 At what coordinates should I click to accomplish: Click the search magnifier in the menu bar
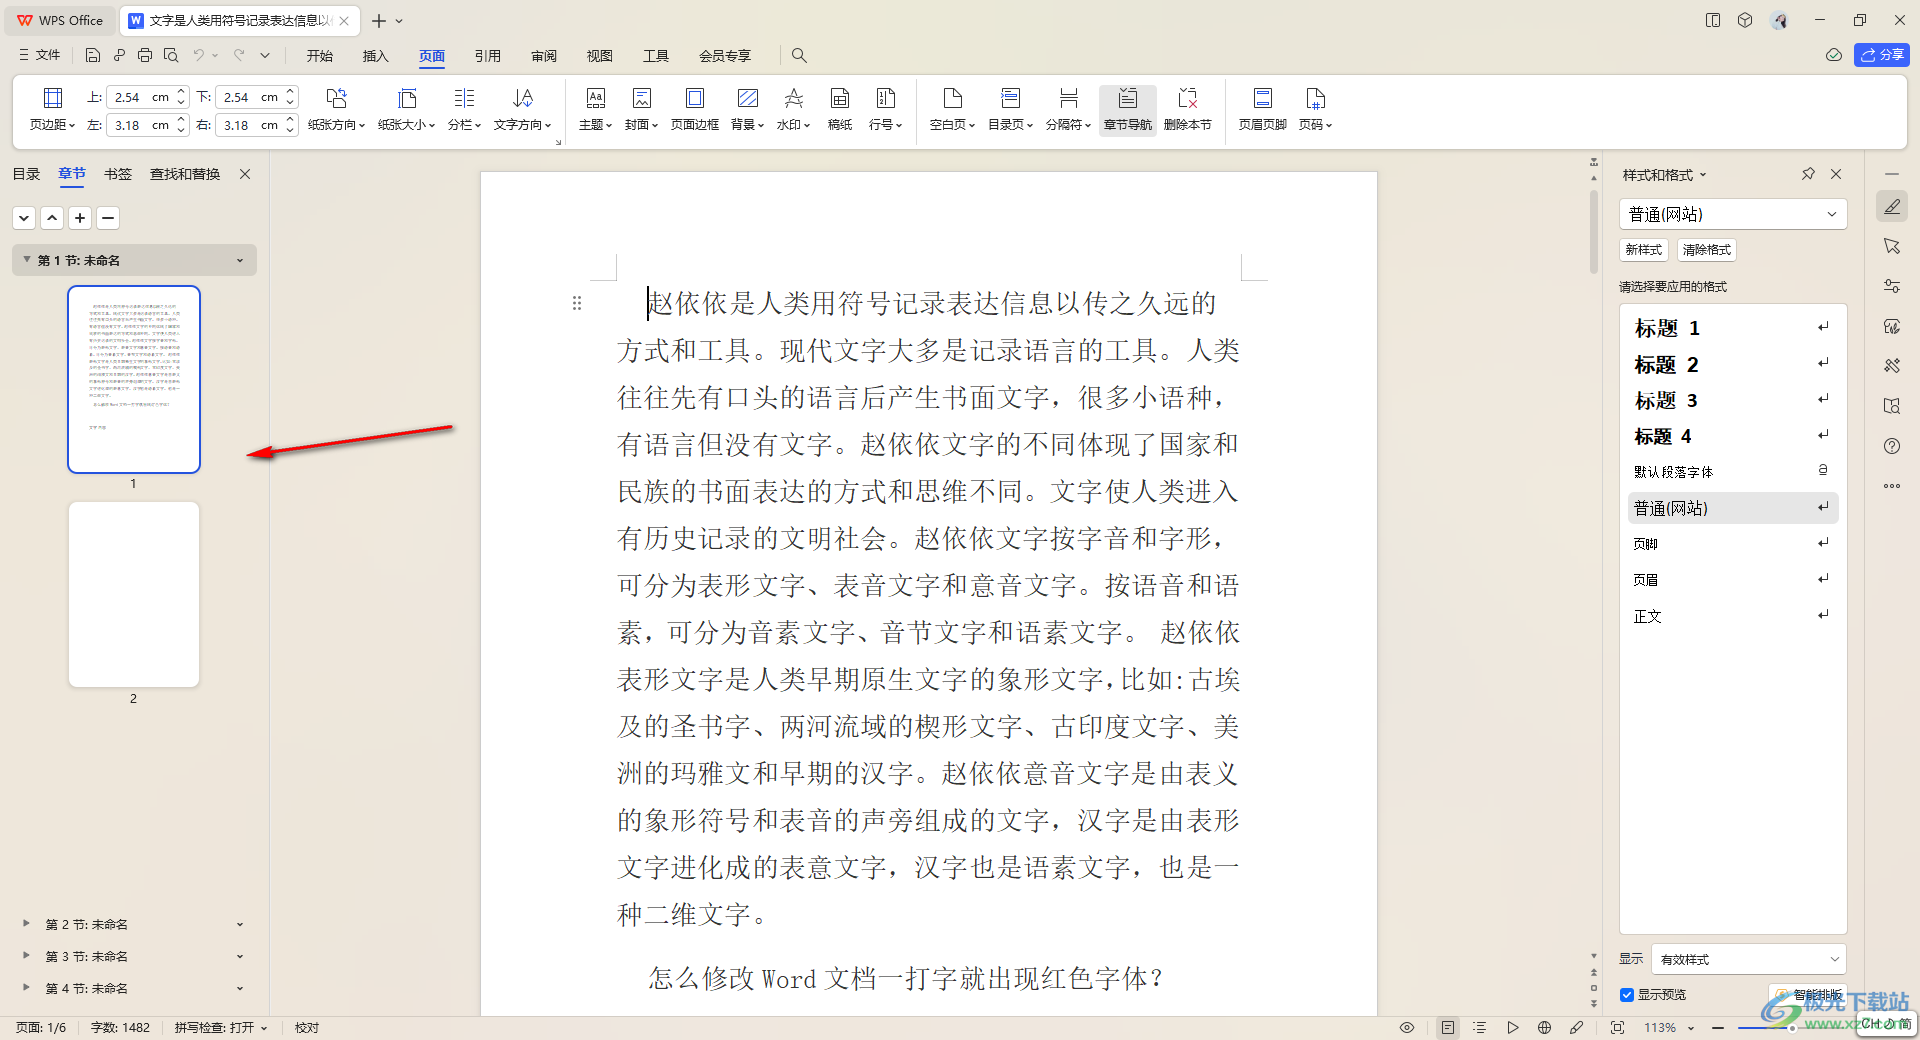point(799,55)
